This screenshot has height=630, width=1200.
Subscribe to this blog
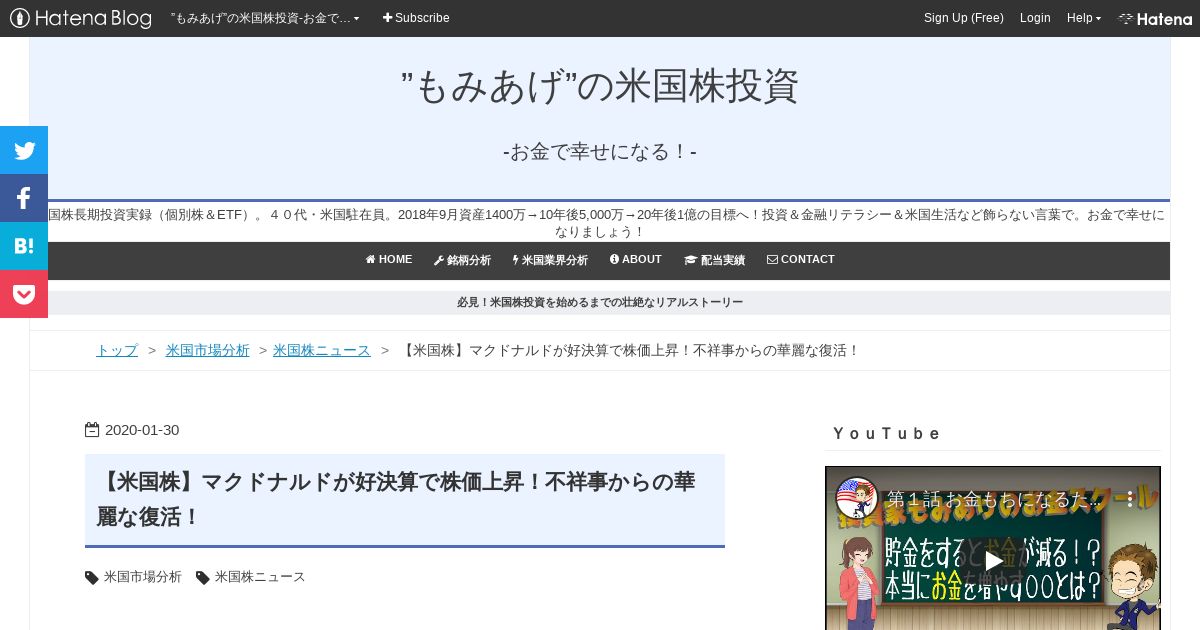pyautogui.click(x=416, y=18)
